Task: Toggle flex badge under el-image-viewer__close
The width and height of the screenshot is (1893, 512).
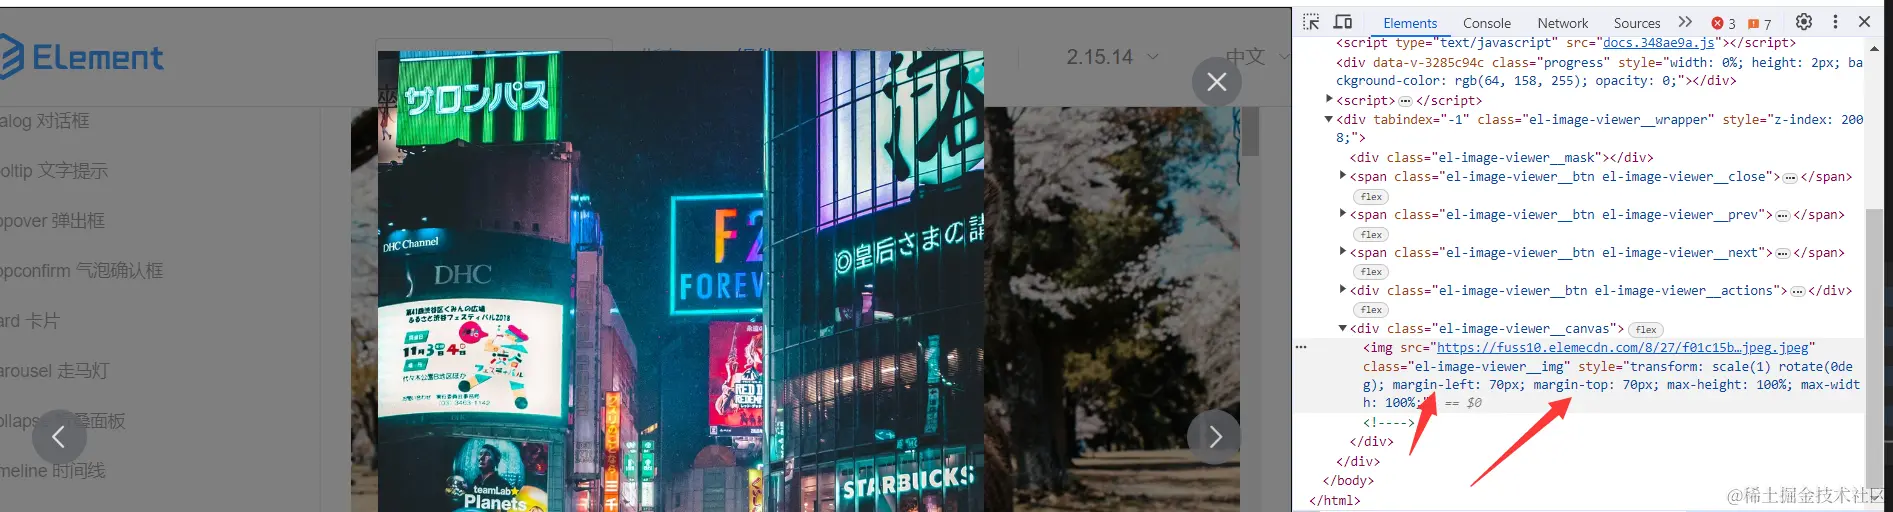Action: pyautogui.click(x=1371, y=197)
